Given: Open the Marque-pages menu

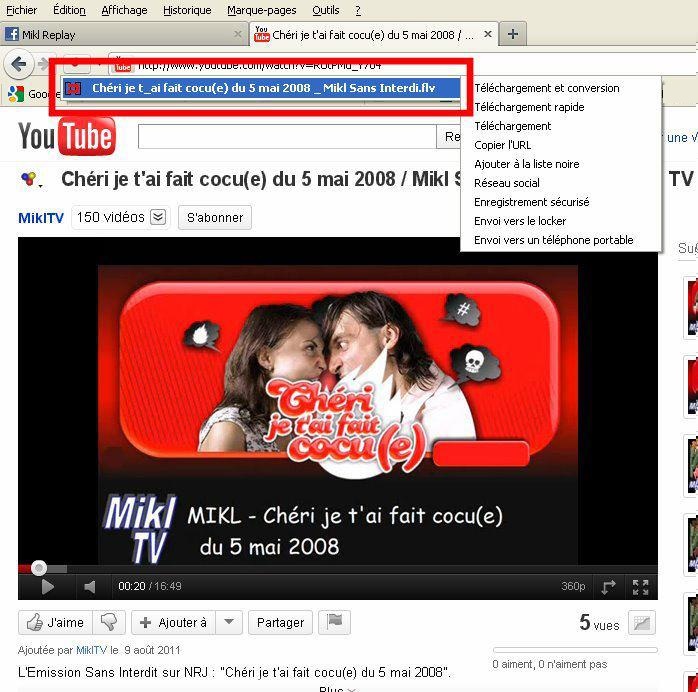Looking at the screenshot, I should (261, 10).
